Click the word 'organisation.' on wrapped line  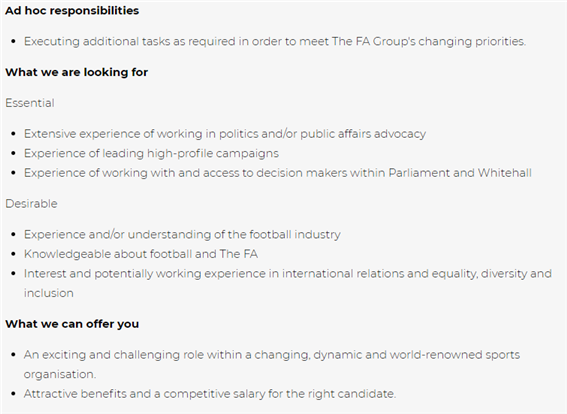[60, 374]
